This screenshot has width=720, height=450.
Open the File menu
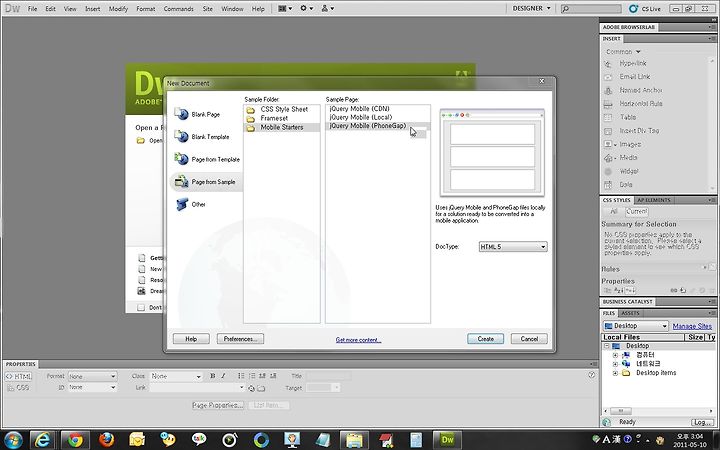[x=32, y=9]
